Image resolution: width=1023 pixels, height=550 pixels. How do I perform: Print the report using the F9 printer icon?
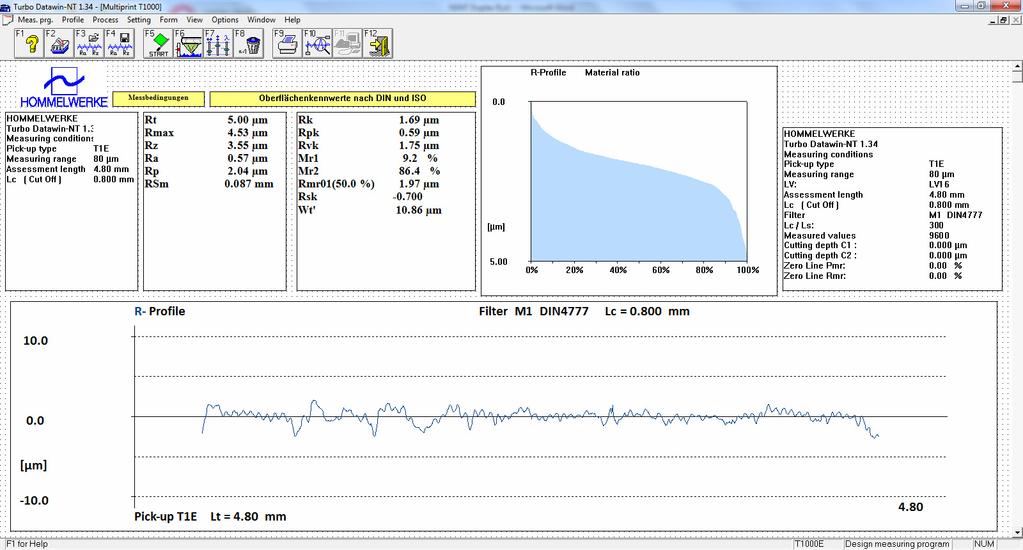point(287,44)
